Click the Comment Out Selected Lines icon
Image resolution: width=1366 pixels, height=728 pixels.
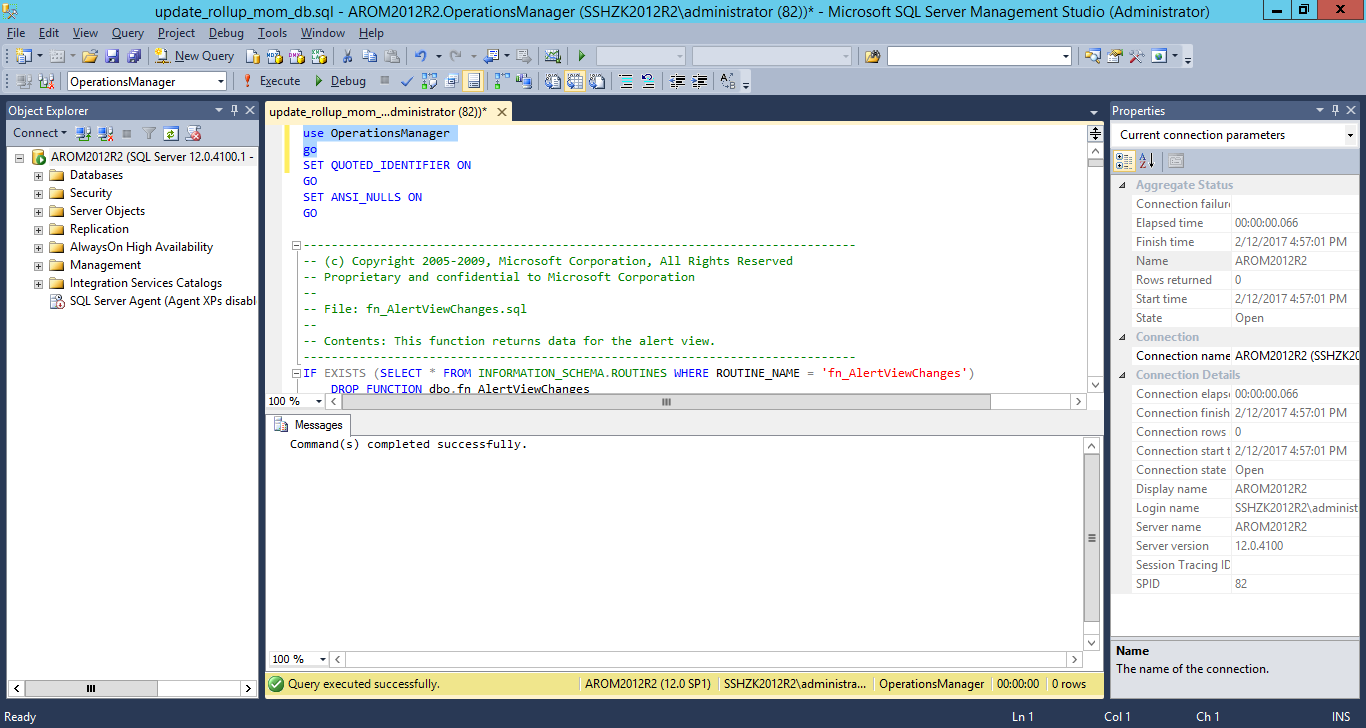coord(623,81)
